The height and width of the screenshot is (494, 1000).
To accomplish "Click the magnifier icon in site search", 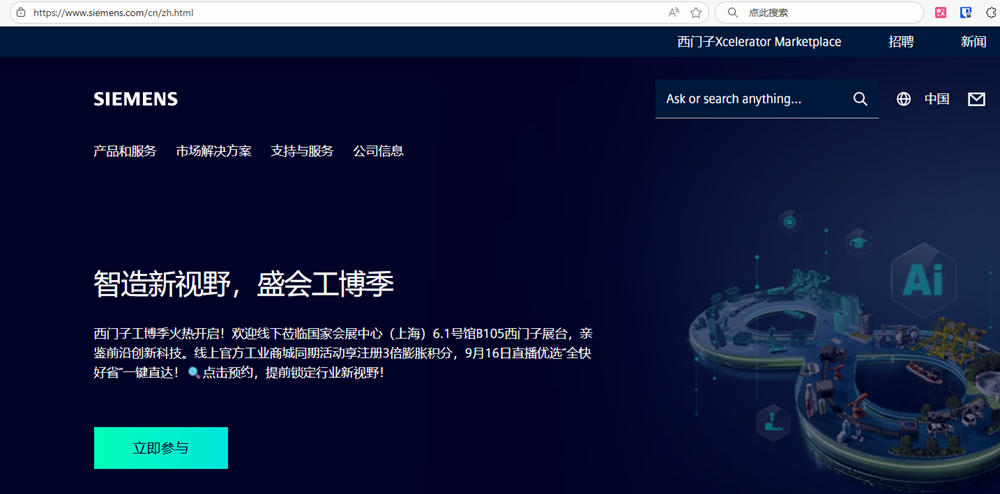I will (860, 99).
